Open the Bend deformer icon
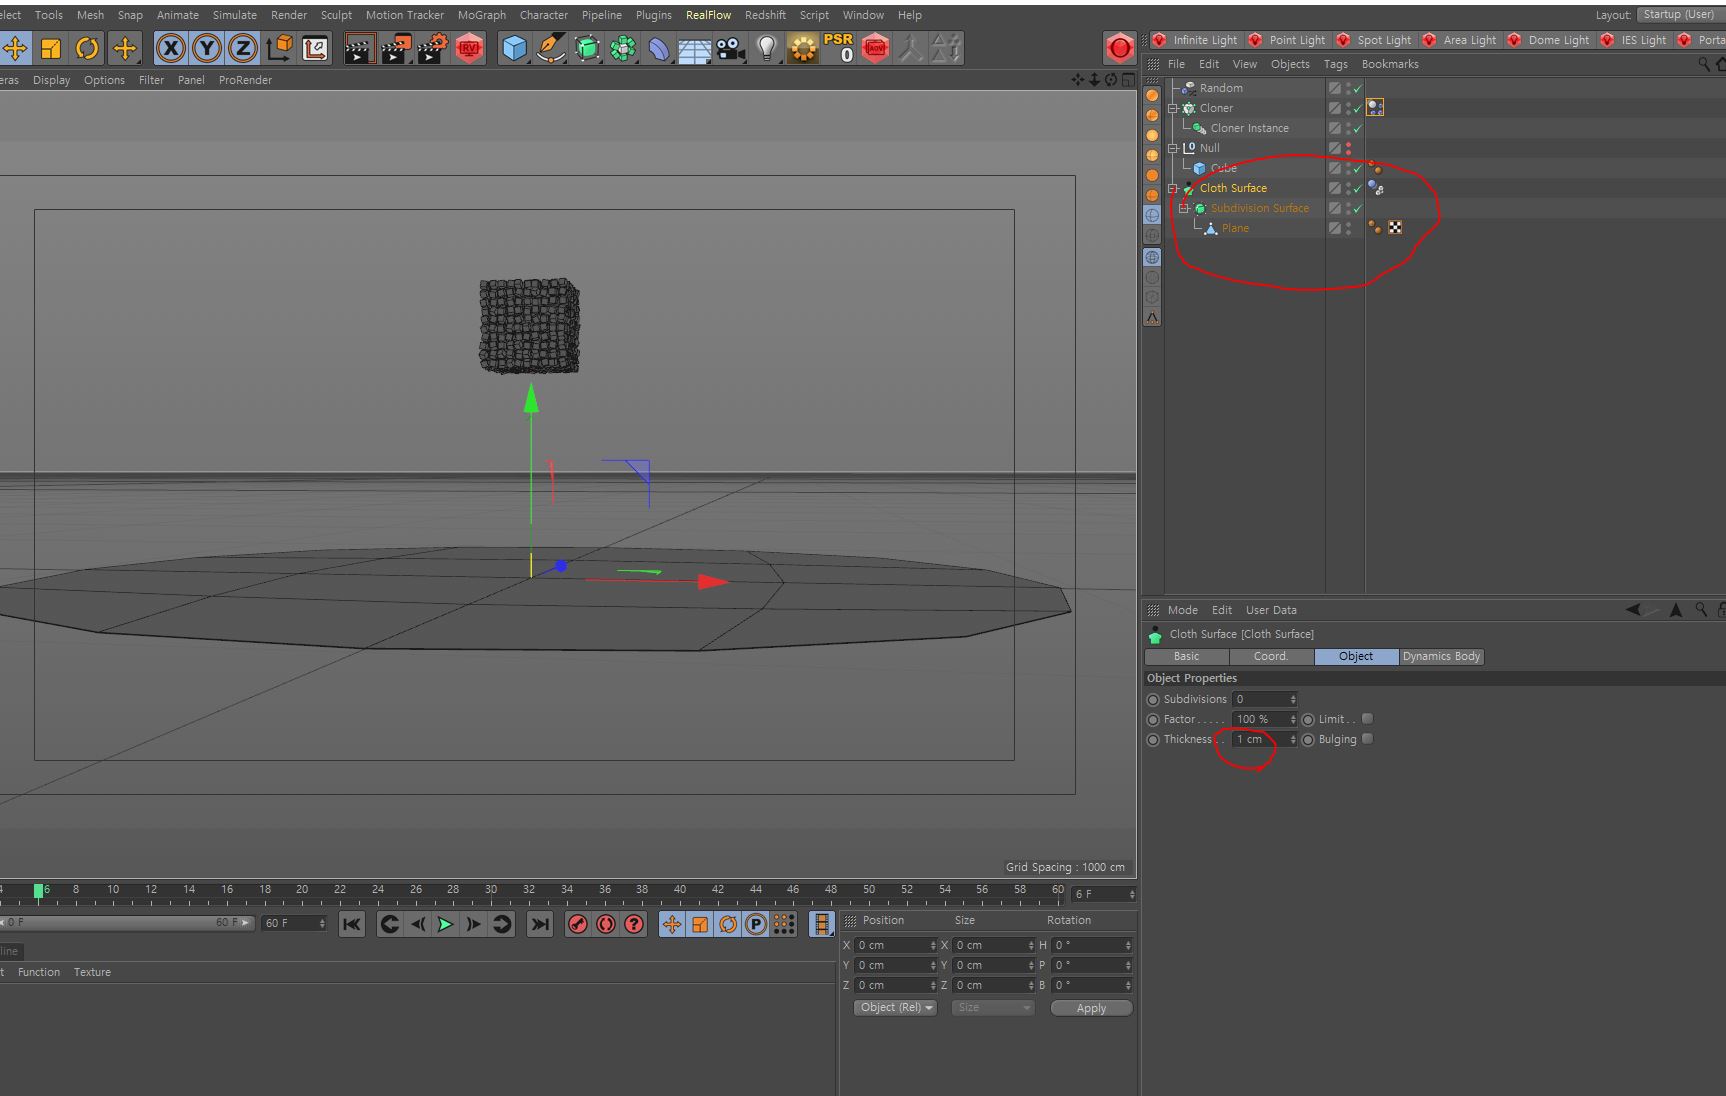 click(x=659, y=48)
